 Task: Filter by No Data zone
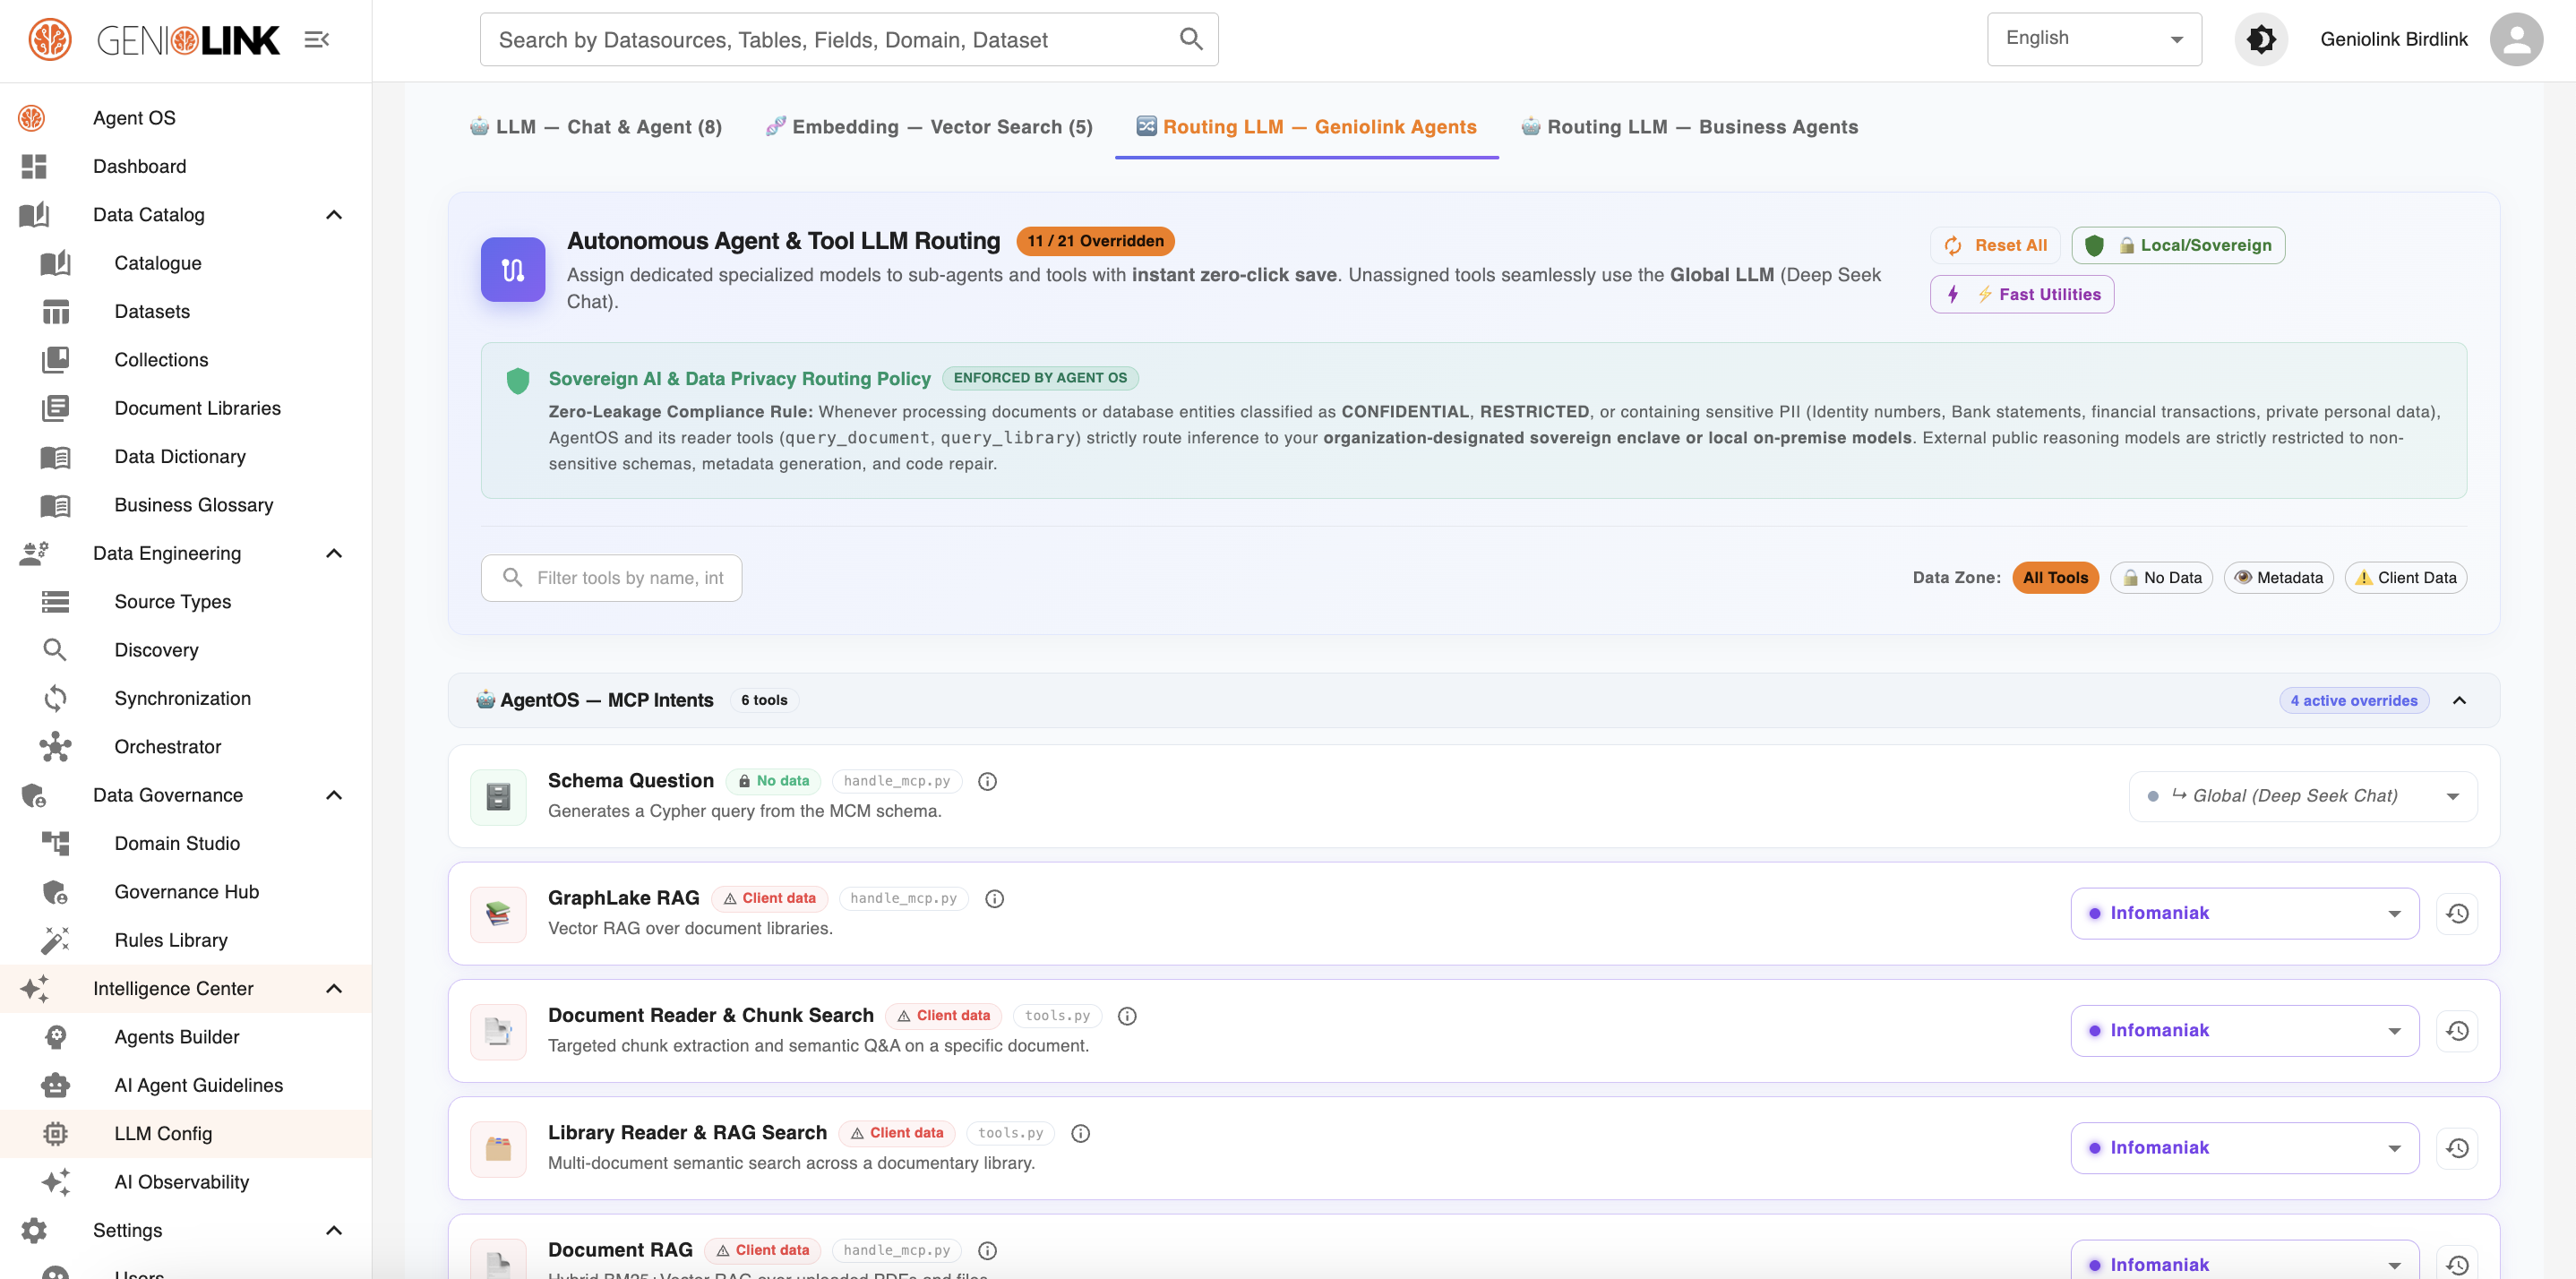point(2161,578)
